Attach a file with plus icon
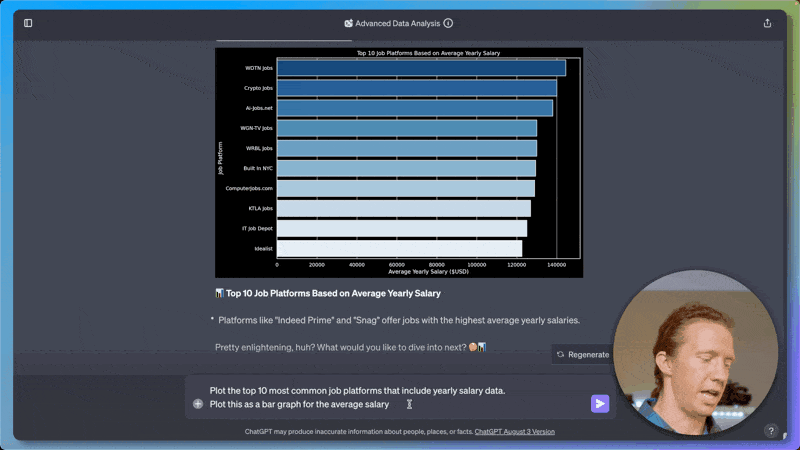 (x=198, y=404)
